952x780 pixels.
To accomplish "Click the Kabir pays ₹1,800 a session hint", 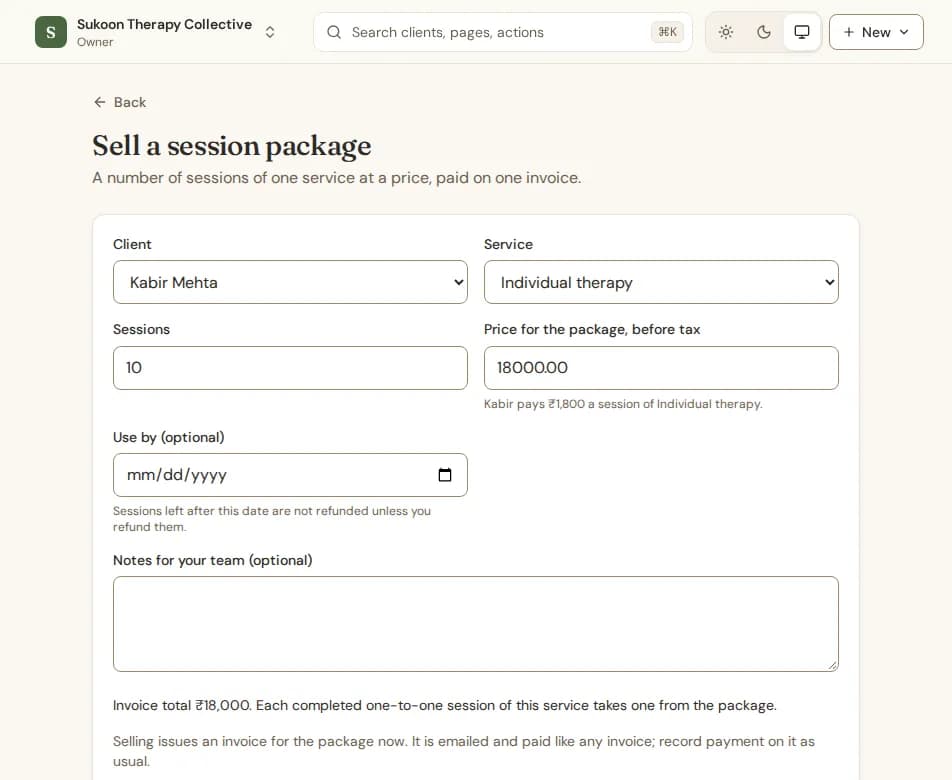I will tap(623, 404).
